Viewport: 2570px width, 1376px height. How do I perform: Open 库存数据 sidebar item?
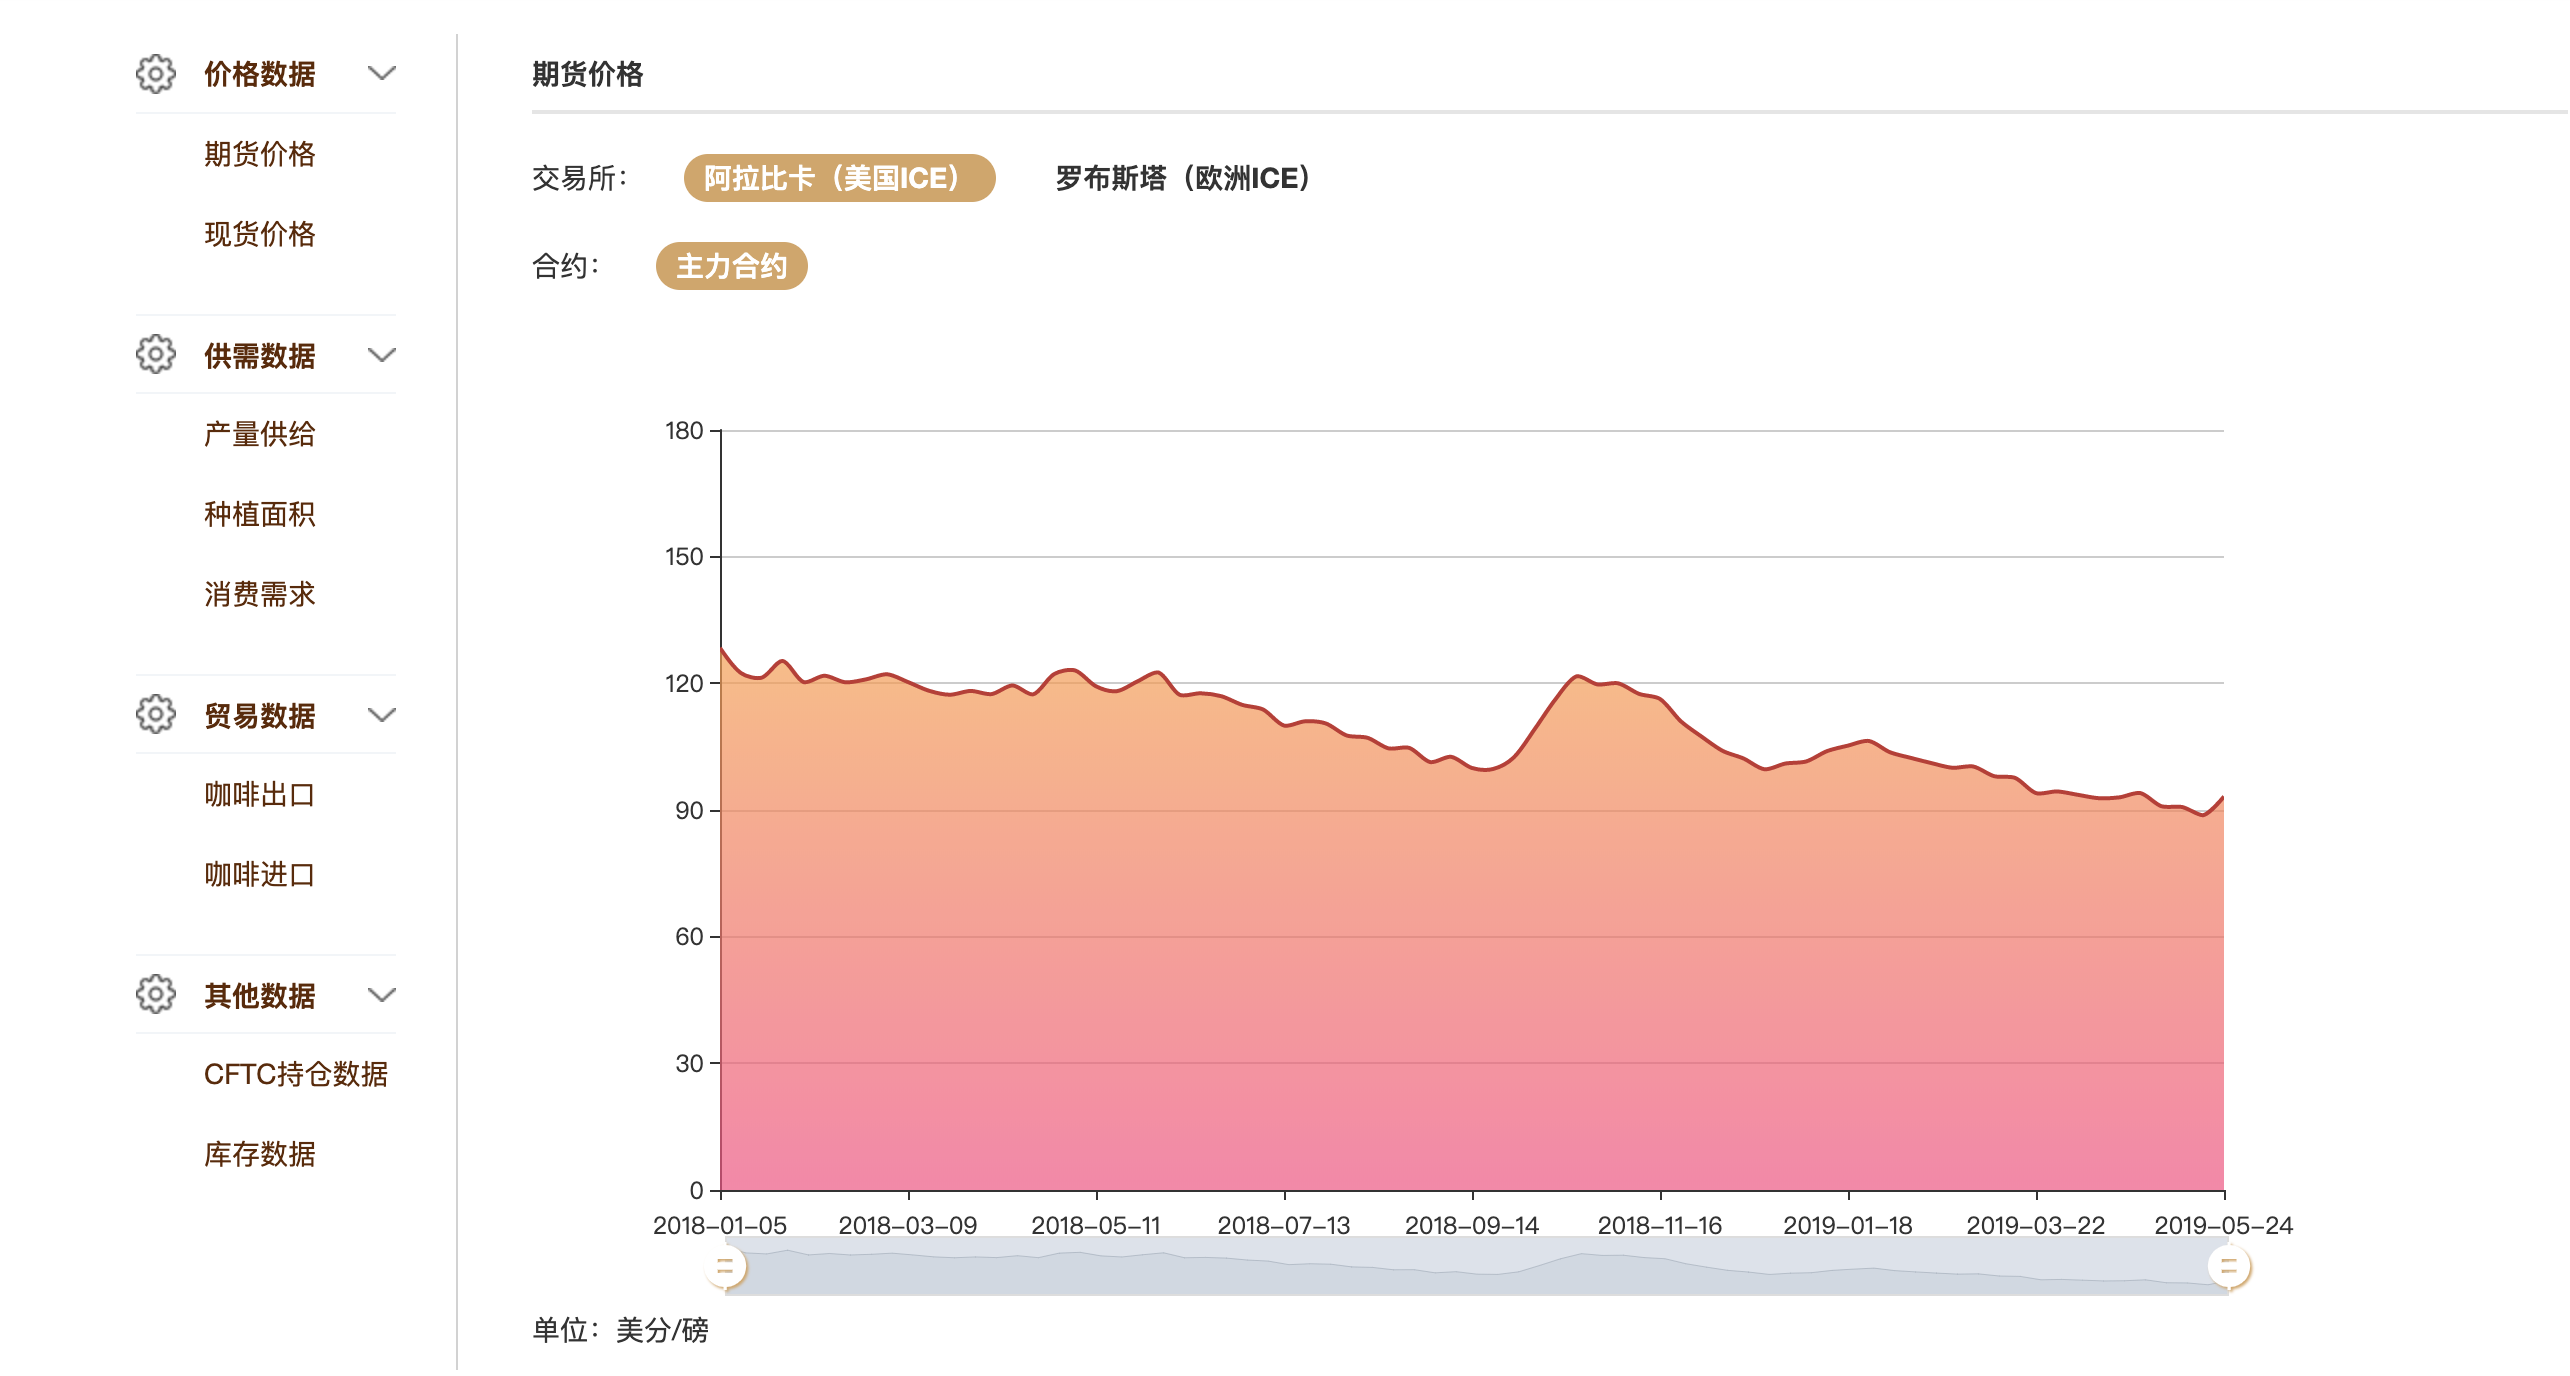click(259, 1155)
